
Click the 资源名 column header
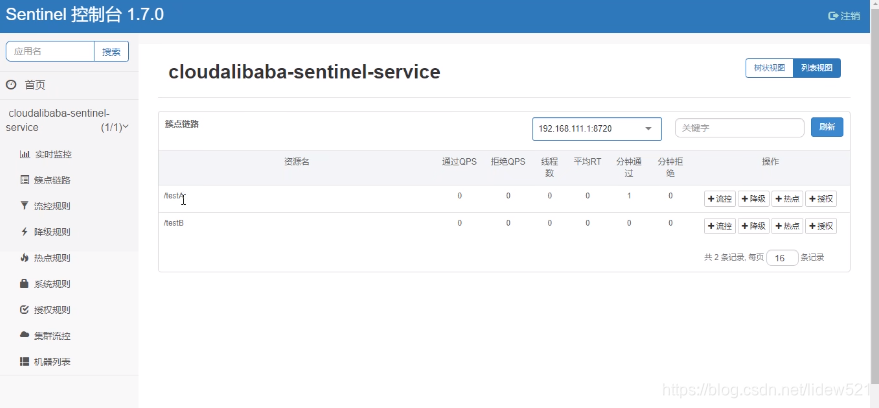[297, 161]
